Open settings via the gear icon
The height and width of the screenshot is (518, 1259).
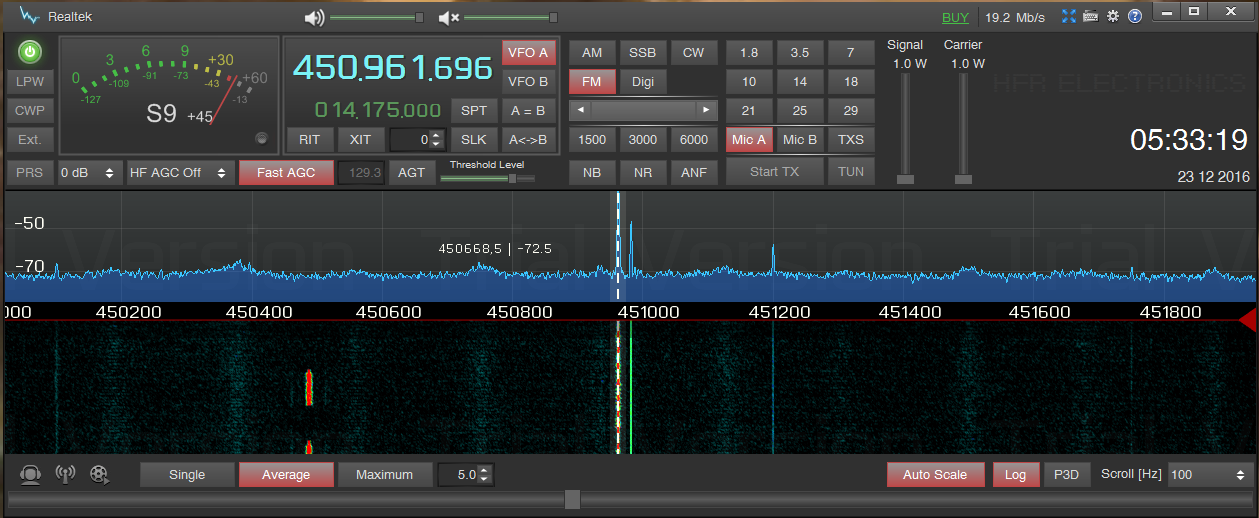click(x=1112, y=17)
